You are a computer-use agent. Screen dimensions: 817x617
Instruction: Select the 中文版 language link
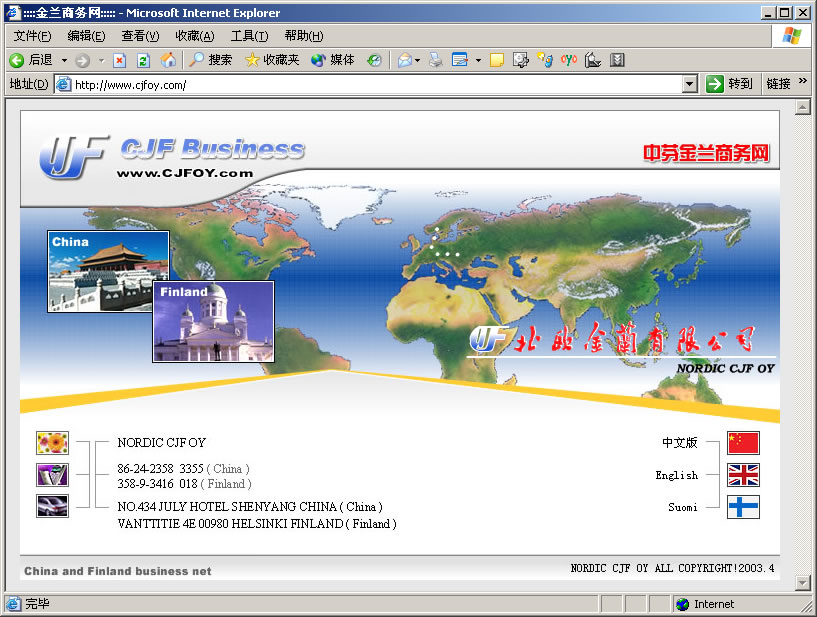coord(680,442)
